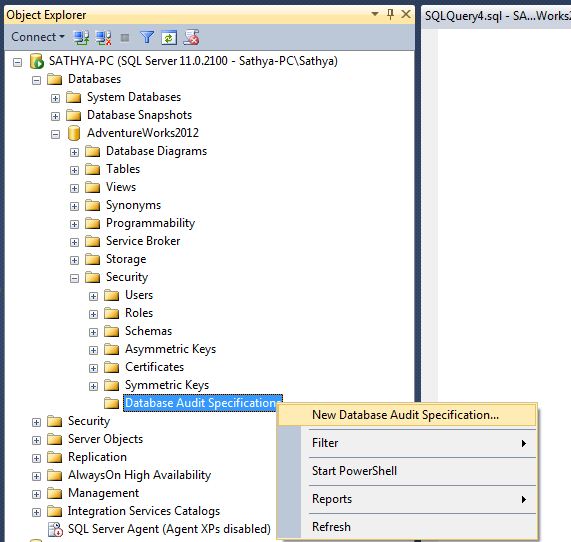
Task: Click the Users folder icon
Action: [x=111, y=295]
